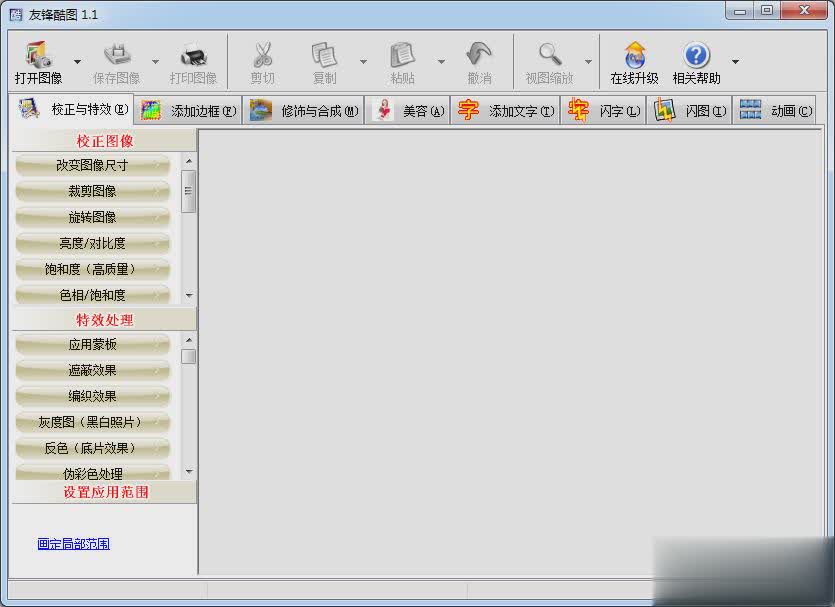This screenshot has height=607, width=835.
Task: Click the 复制 copy icon
Action: tap(324, 57)
